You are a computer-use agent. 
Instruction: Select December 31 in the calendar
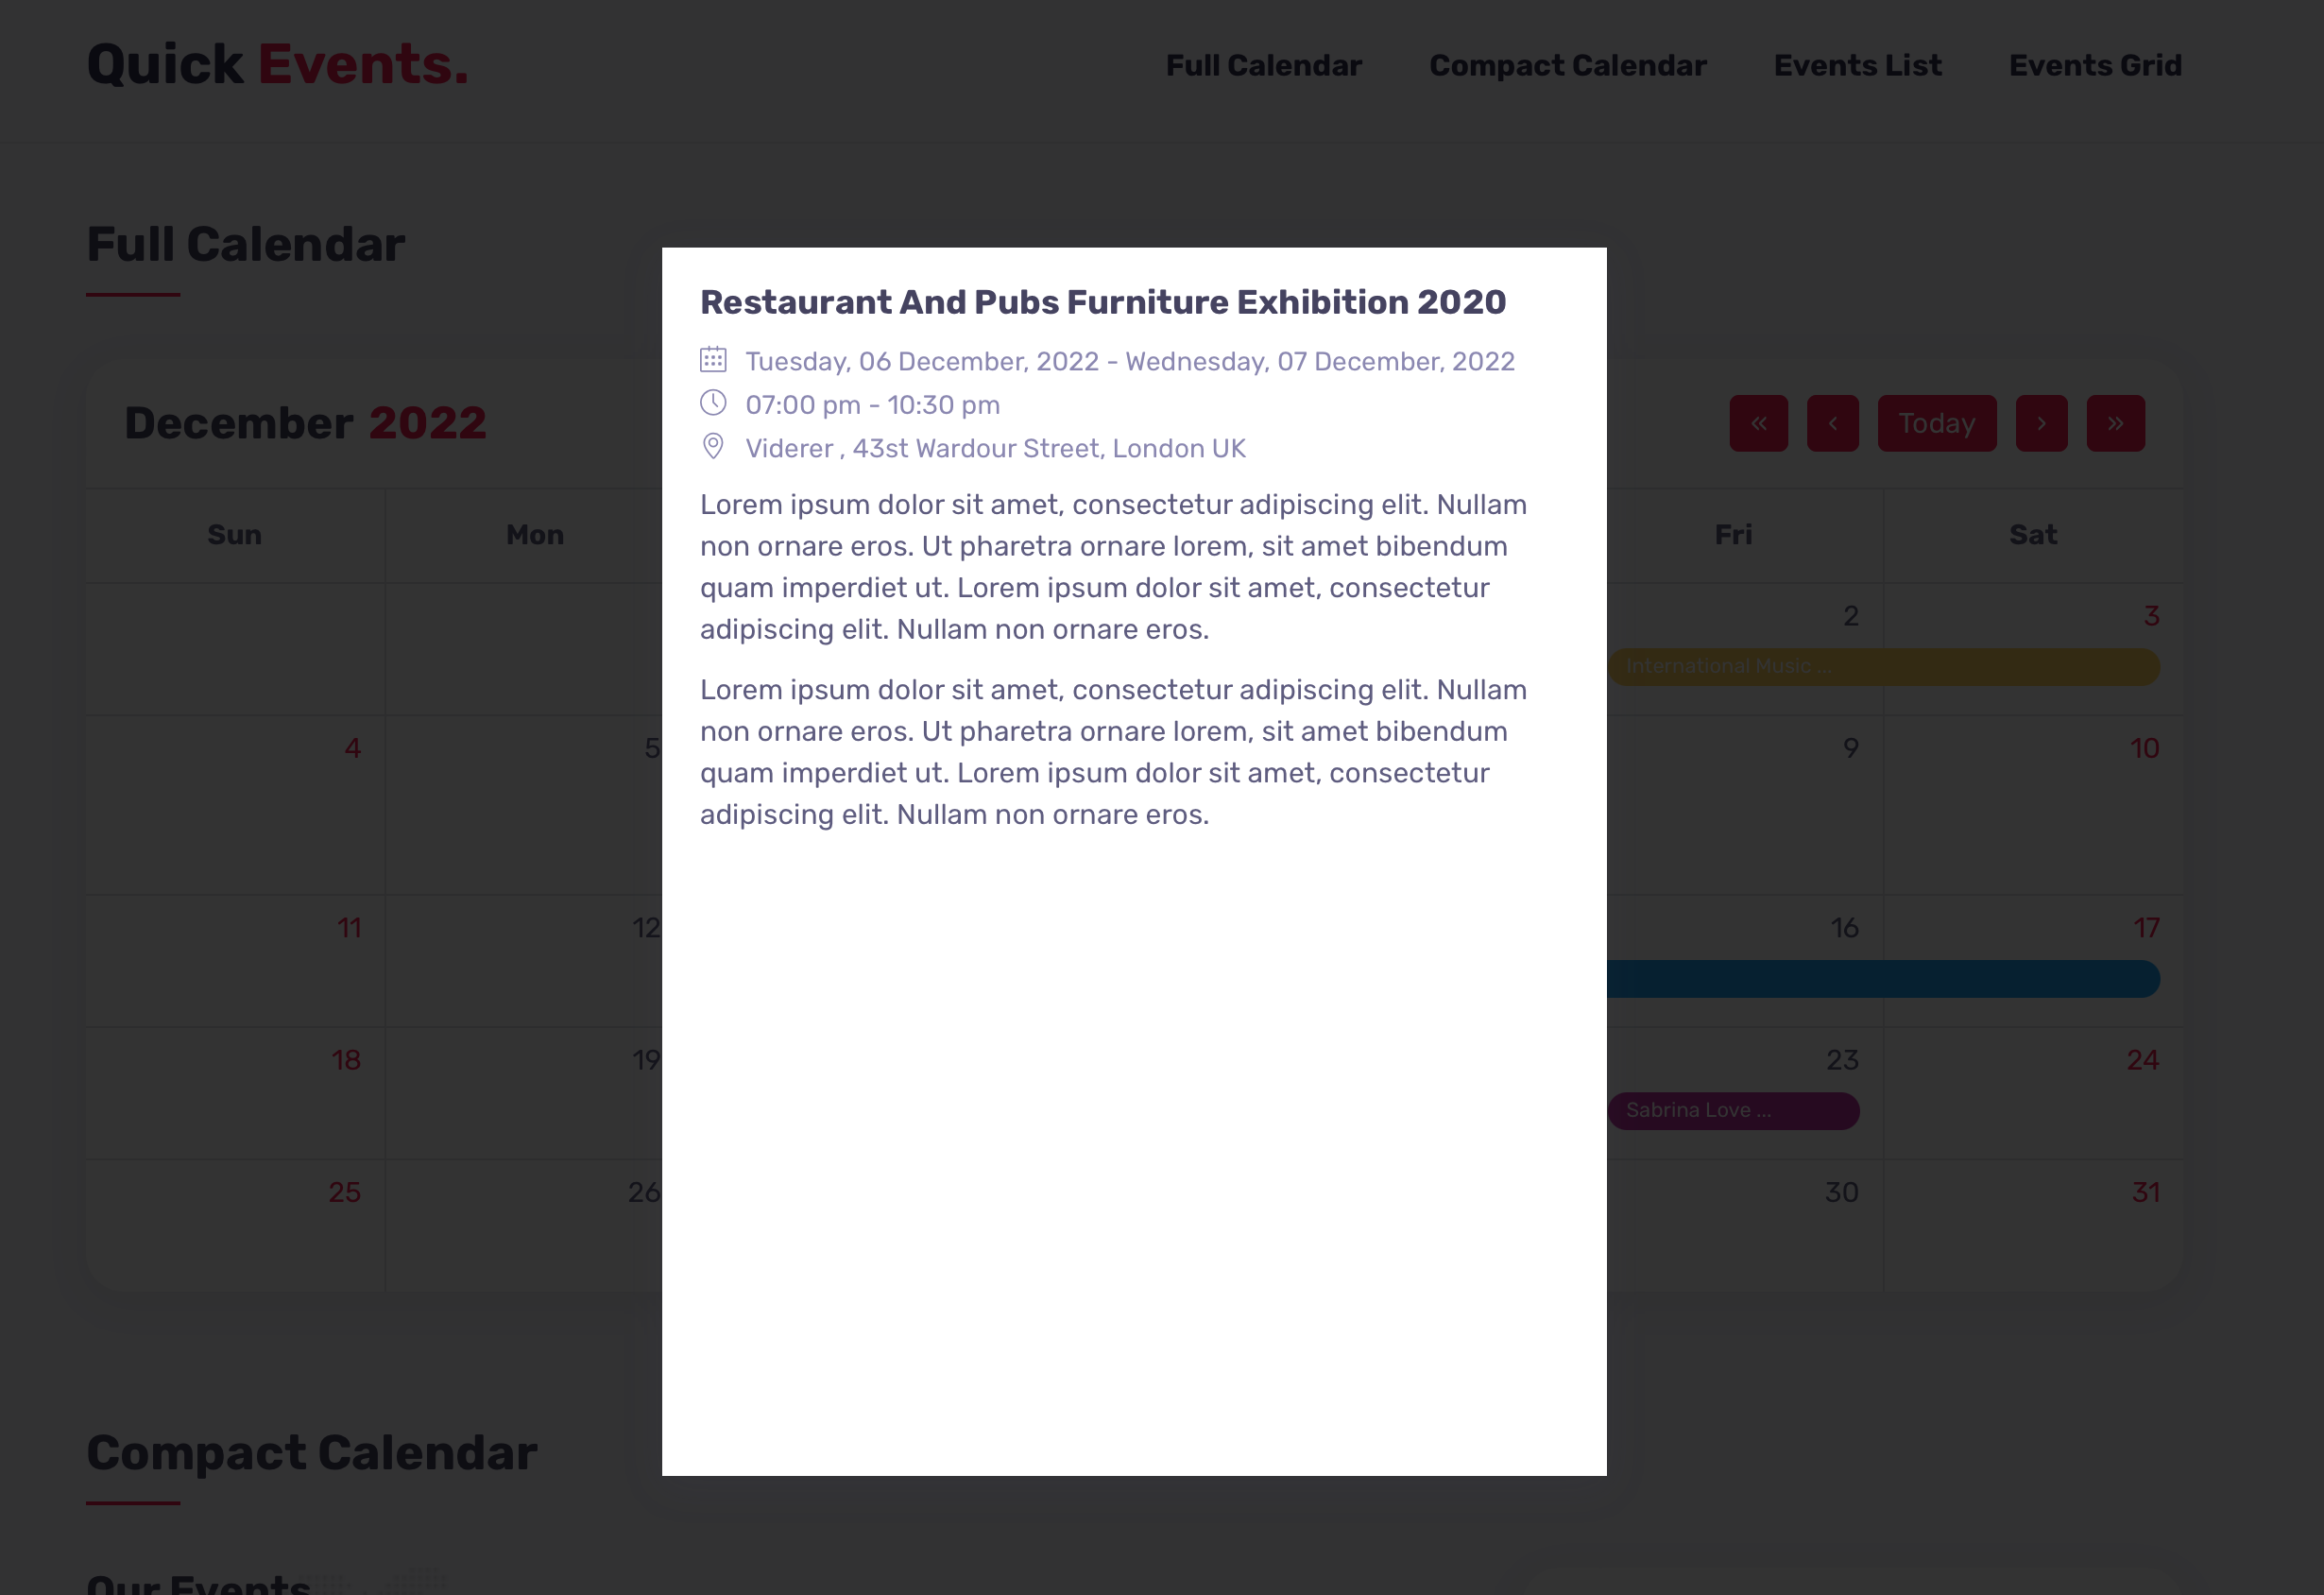tap(2145, 1192)
